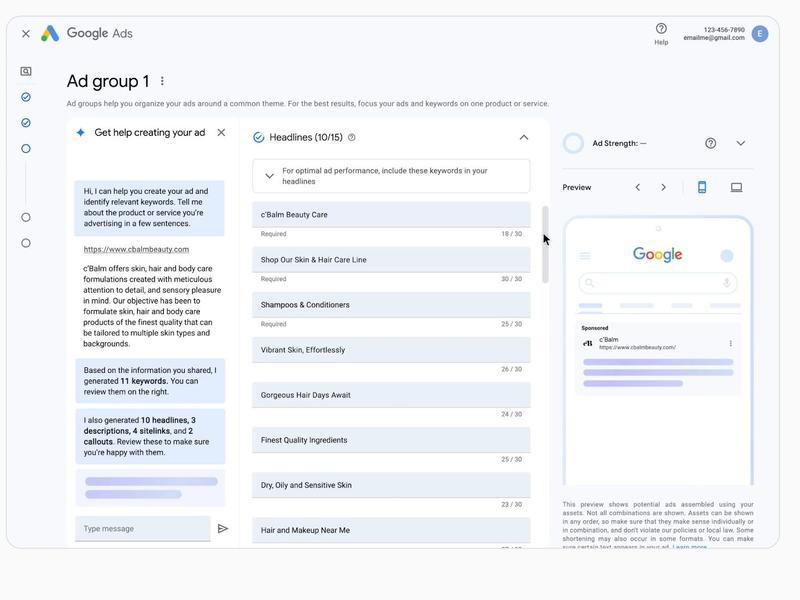Open Ad Strength help icon

pyautogui.click(x=711, y=143)
